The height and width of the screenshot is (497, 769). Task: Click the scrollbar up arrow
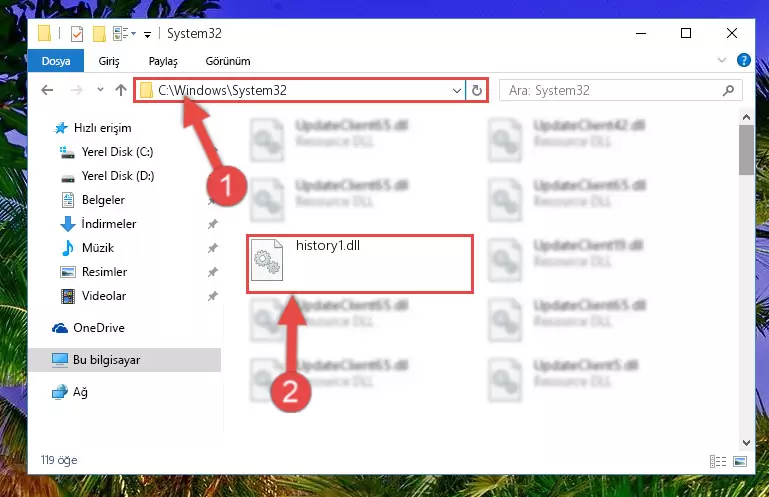click(746, 117)
